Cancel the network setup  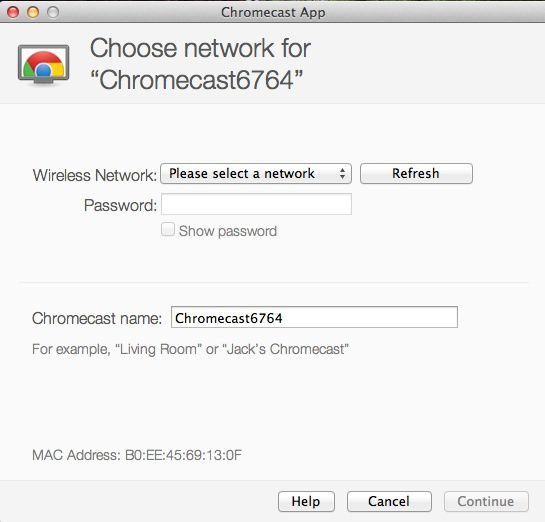389,501
